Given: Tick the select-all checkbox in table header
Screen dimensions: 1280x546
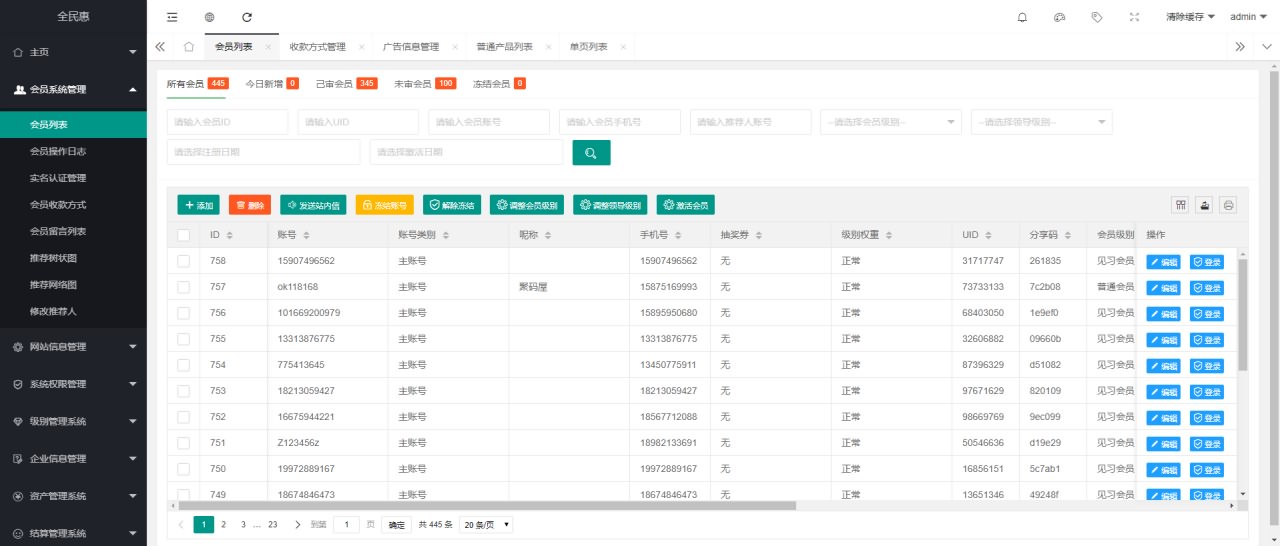Looking at the screenshot, I should pyautogui.click(x=183, y=235).
